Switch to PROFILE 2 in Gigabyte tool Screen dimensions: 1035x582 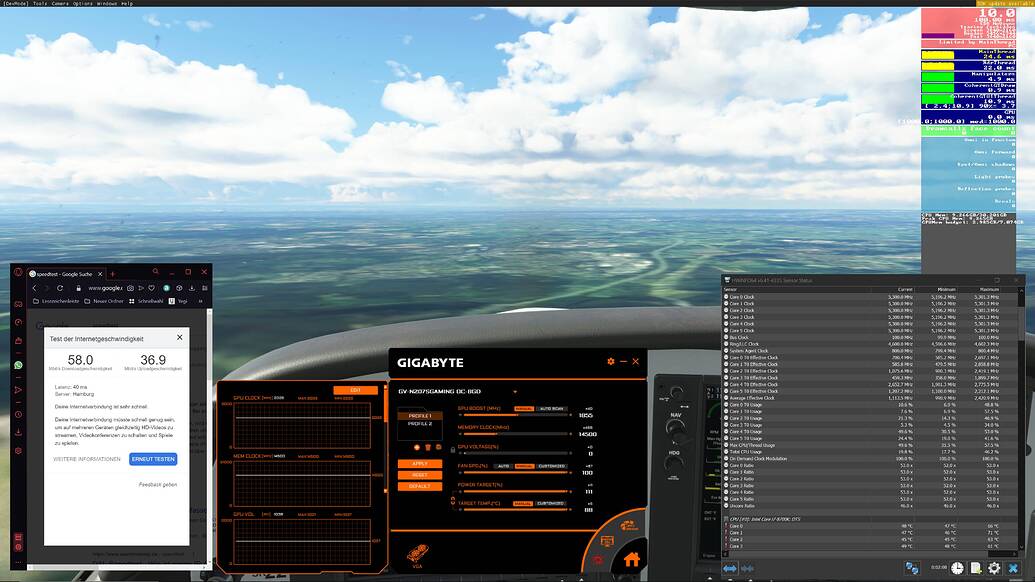point(420,425)
